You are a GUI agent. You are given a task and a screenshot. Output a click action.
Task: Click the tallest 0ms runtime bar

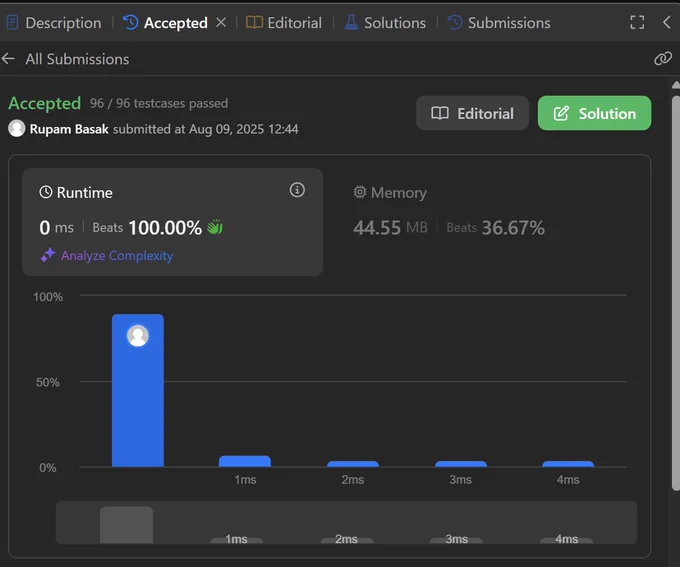coord(138,390)
